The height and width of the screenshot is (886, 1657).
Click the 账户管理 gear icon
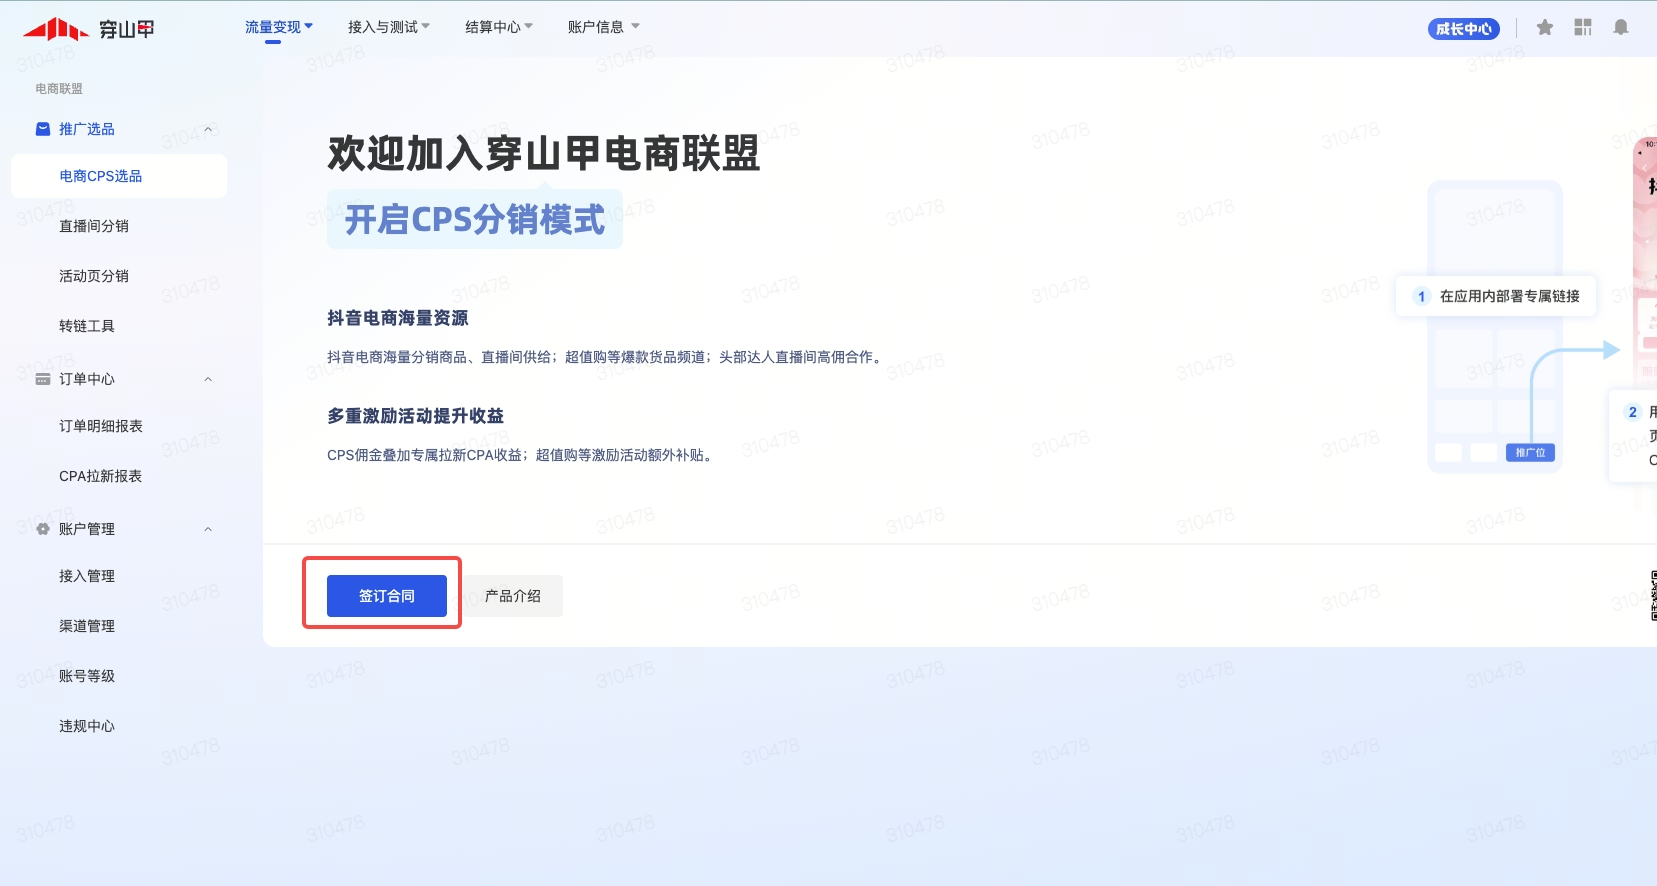(x=43, y=529)
